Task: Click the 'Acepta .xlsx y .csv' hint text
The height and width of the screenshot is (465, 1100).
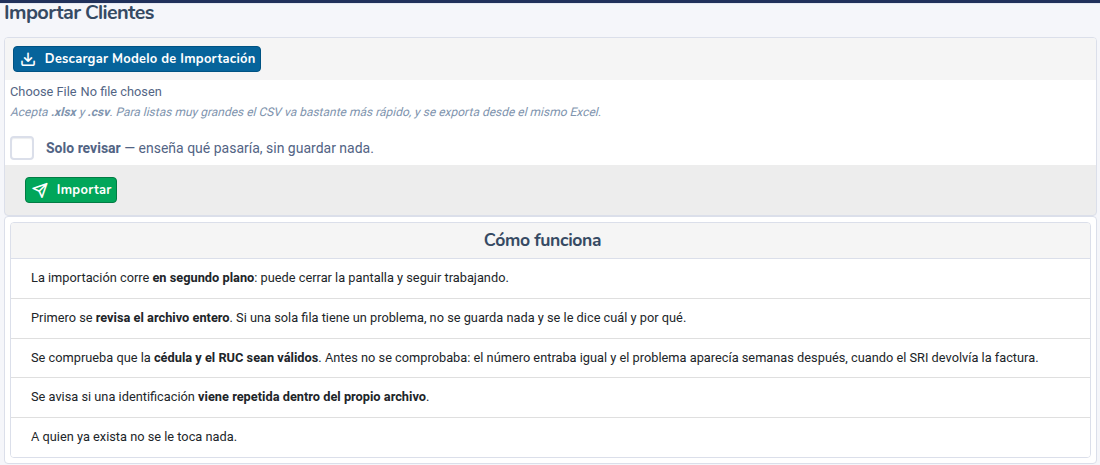Action: pos(305,112)
